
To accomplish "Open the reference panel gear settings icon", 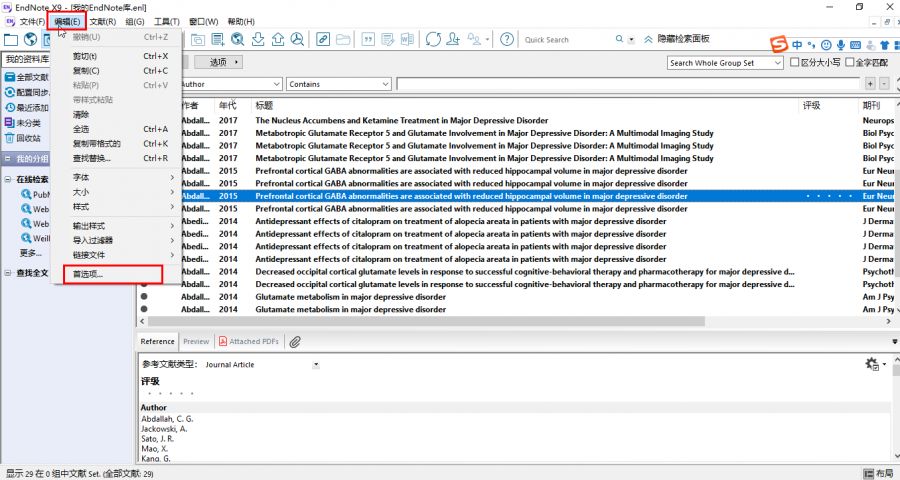I will coord(872,363).
